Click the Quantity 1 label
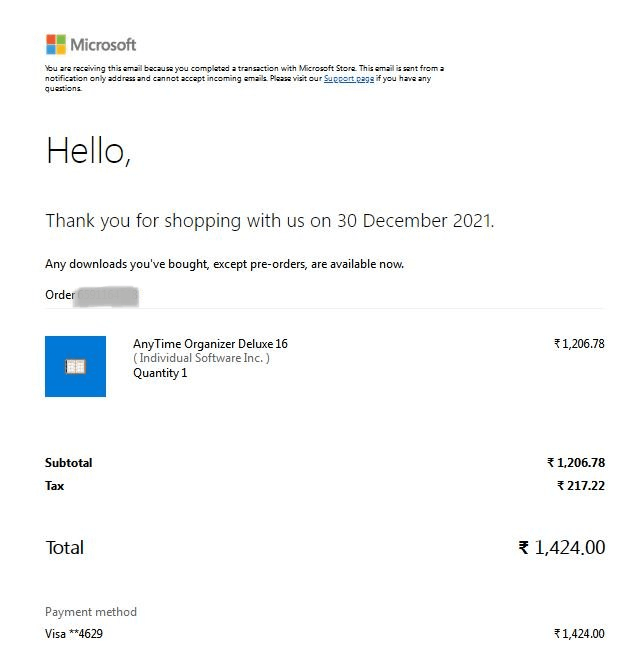Viewport: 628px width, 661px height. tap(160, 373)
